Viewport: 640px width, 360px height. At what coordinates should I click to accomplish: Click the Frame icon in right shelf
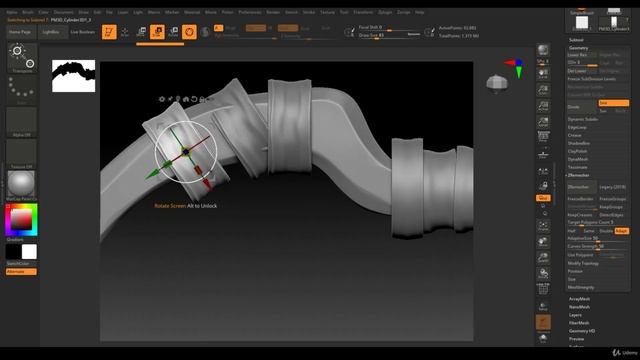coord(543,226)
